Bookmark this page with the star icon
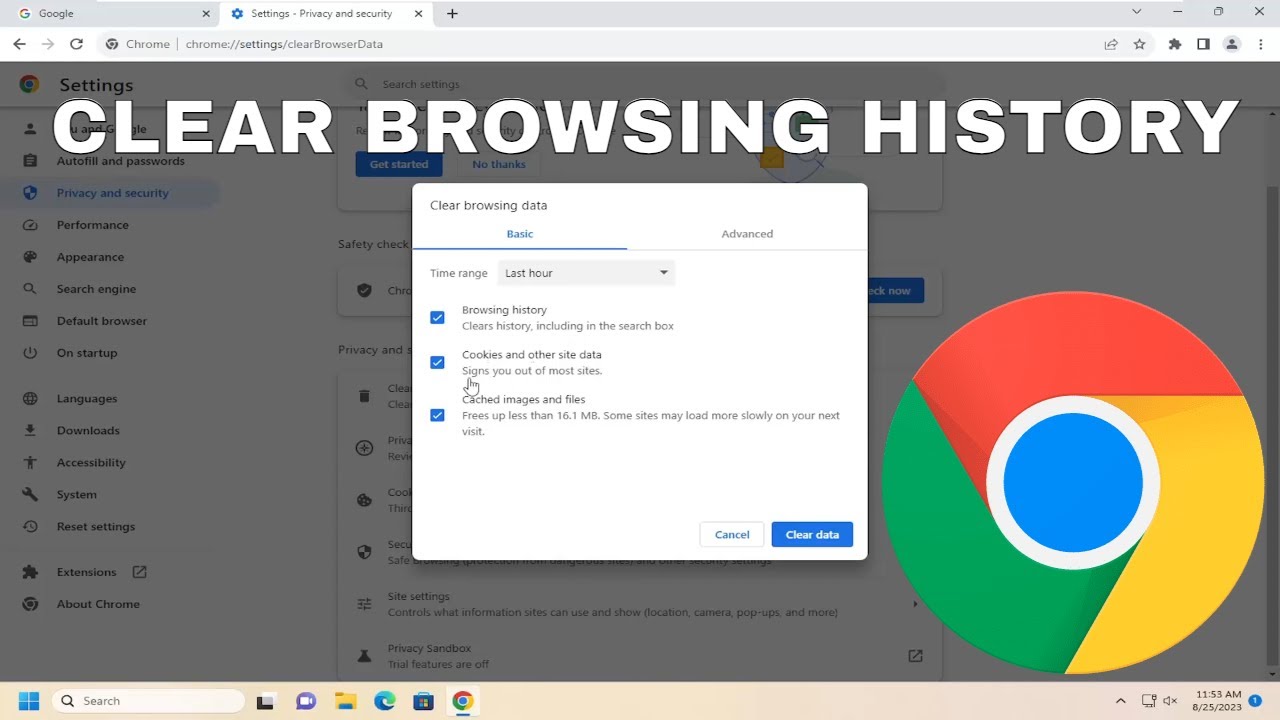 click(x=1139, y=44)
